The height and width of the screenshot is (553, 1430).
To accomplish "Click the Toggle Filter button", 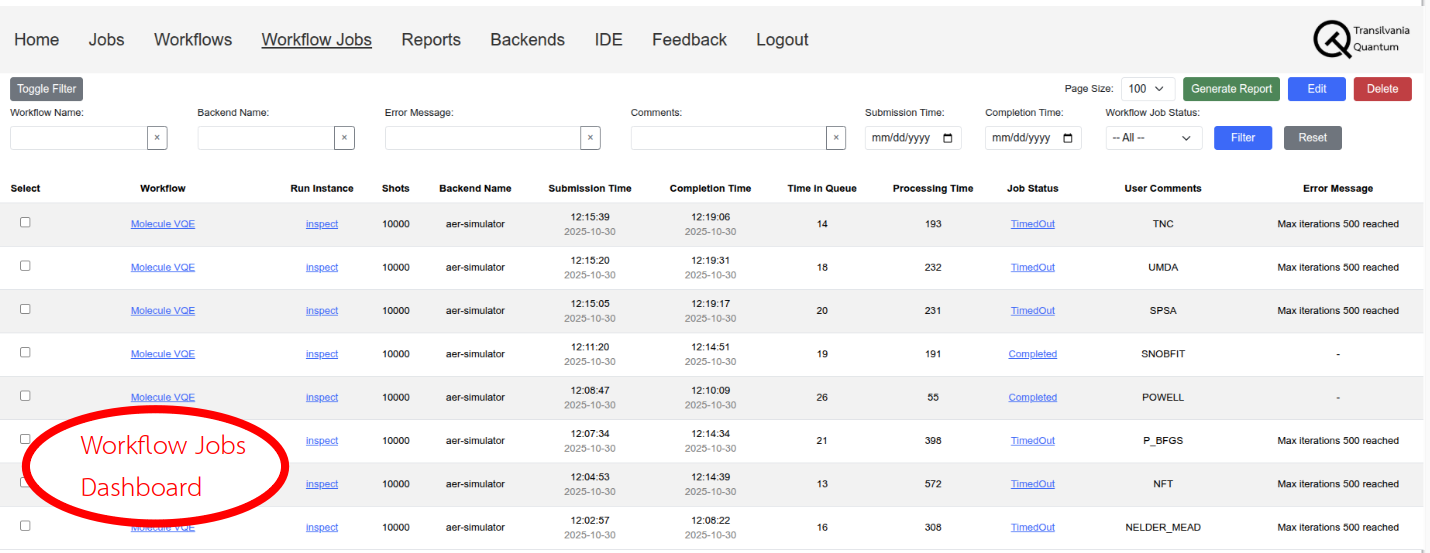I will 46,89.
